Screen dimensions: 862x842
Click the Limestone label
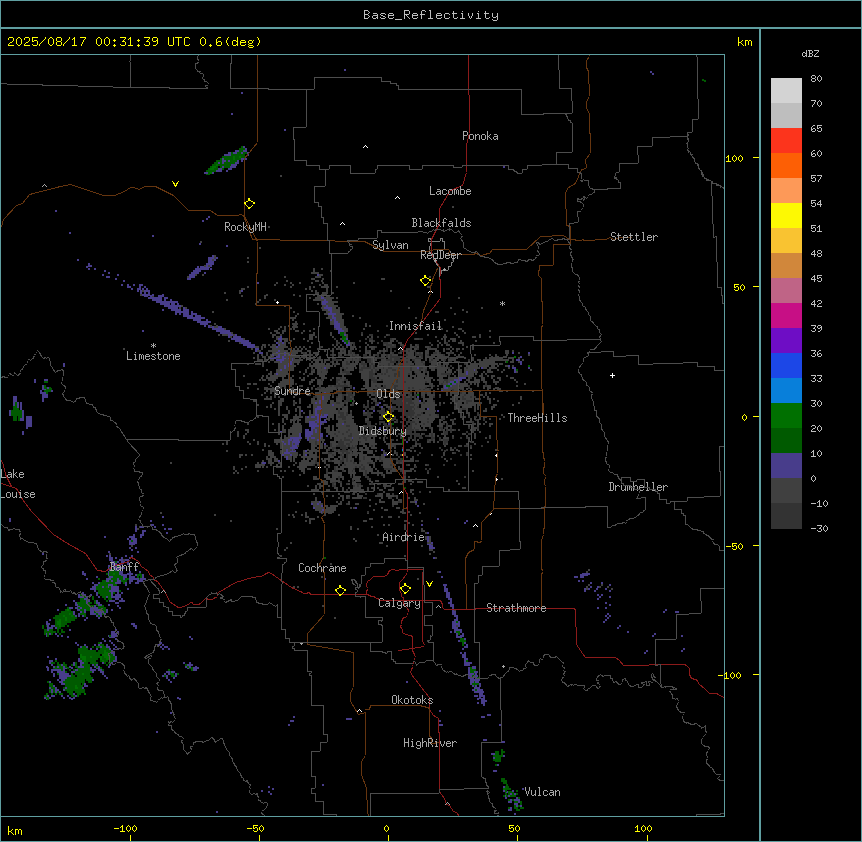(x=153, y=356)
